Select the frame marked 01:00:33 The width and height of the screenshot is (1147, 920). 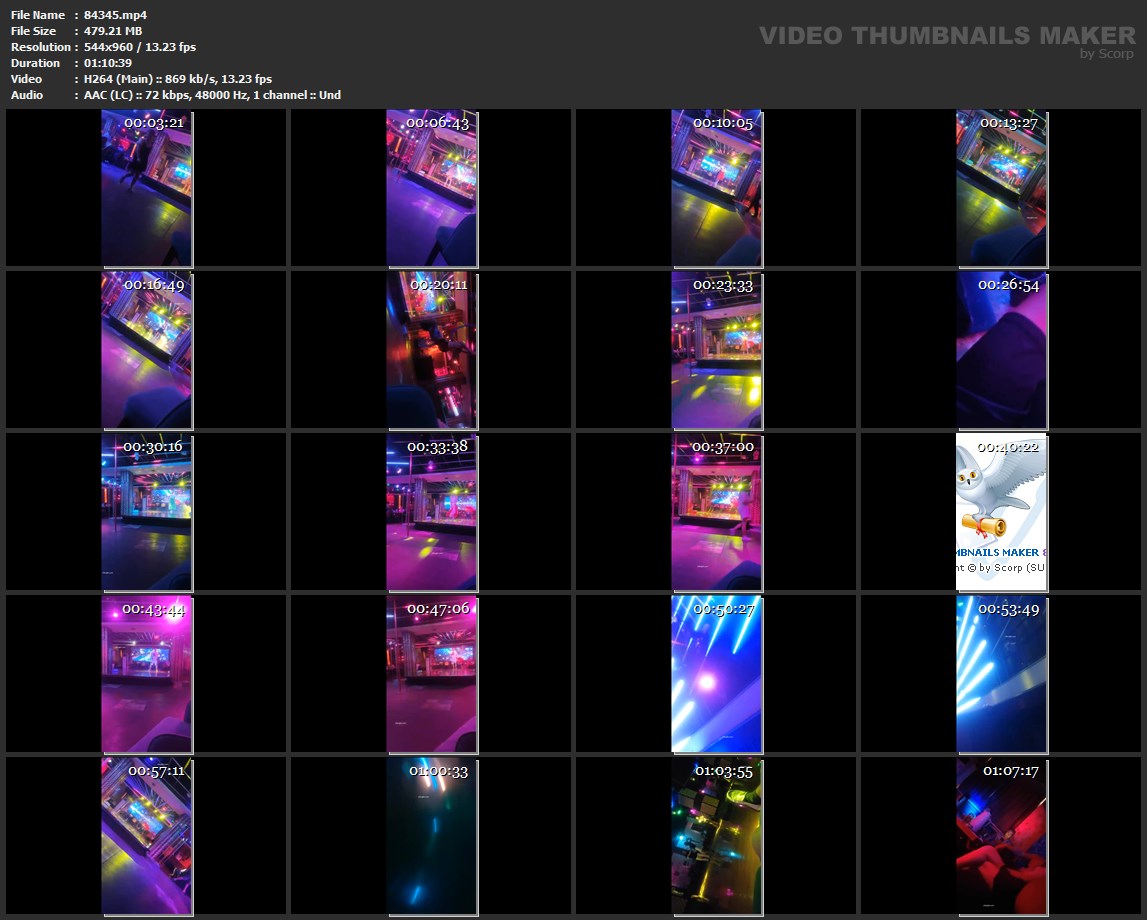pyautogui.click(x=432, y=836)
